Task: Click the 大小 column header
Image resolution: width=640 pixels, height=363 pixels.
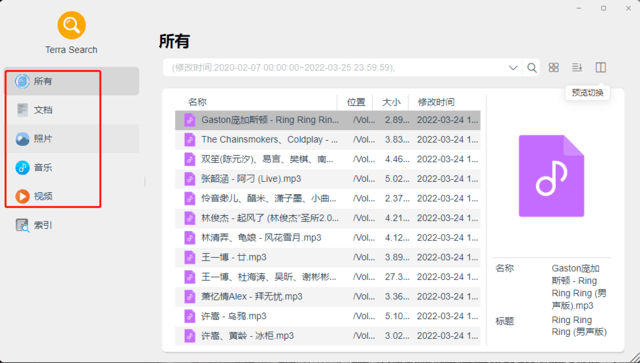Action: [391, 102]
